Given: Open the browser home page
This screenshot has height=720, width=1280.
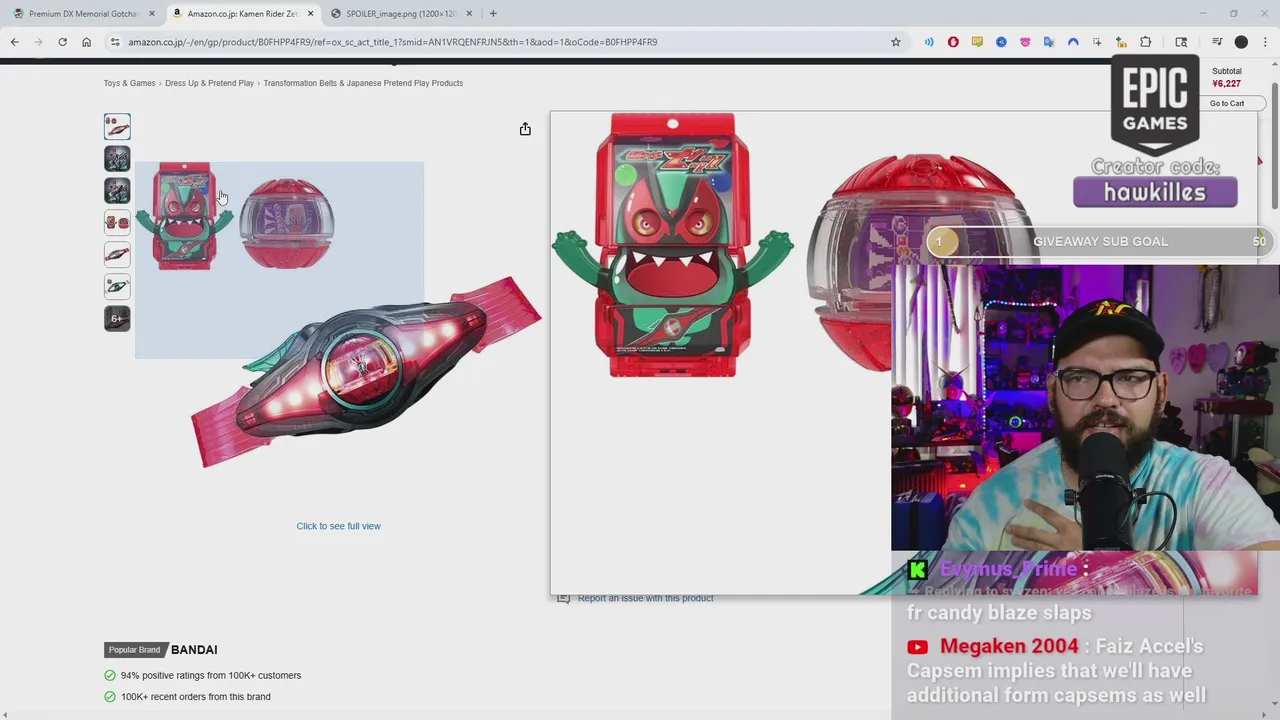Looking at the screenshot, I should (86, 42).
